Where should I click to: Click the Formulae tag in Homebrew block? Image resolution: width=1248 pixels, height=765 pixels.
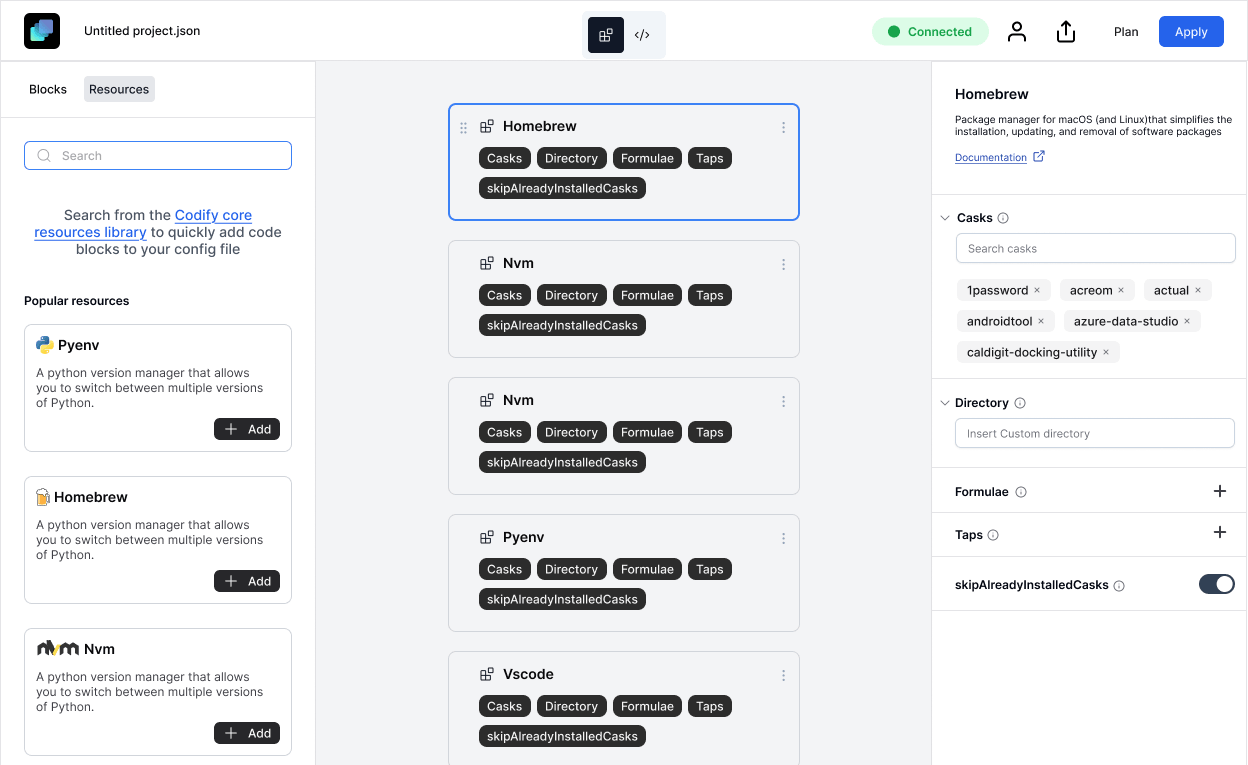(x=647, y=158)
